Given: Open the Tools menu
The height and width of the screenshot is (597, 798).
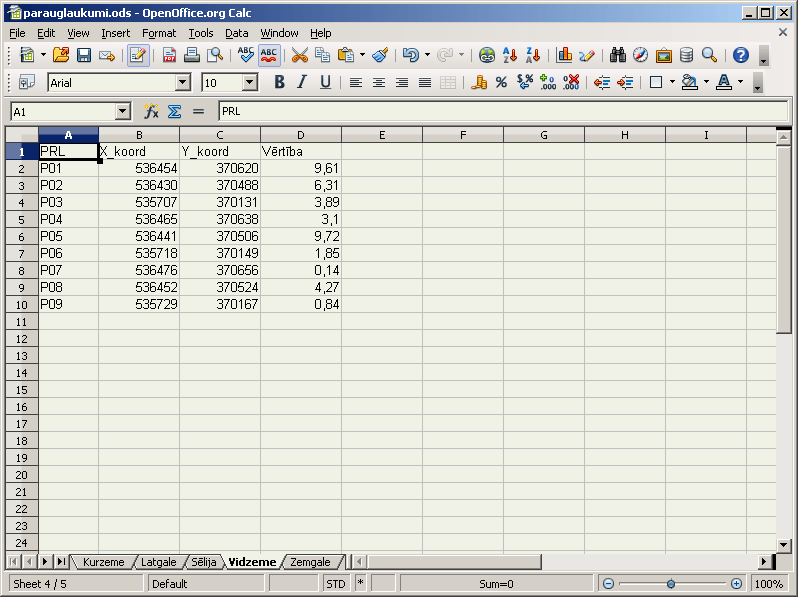Looking at the screenshot, I should pos(201,33).
